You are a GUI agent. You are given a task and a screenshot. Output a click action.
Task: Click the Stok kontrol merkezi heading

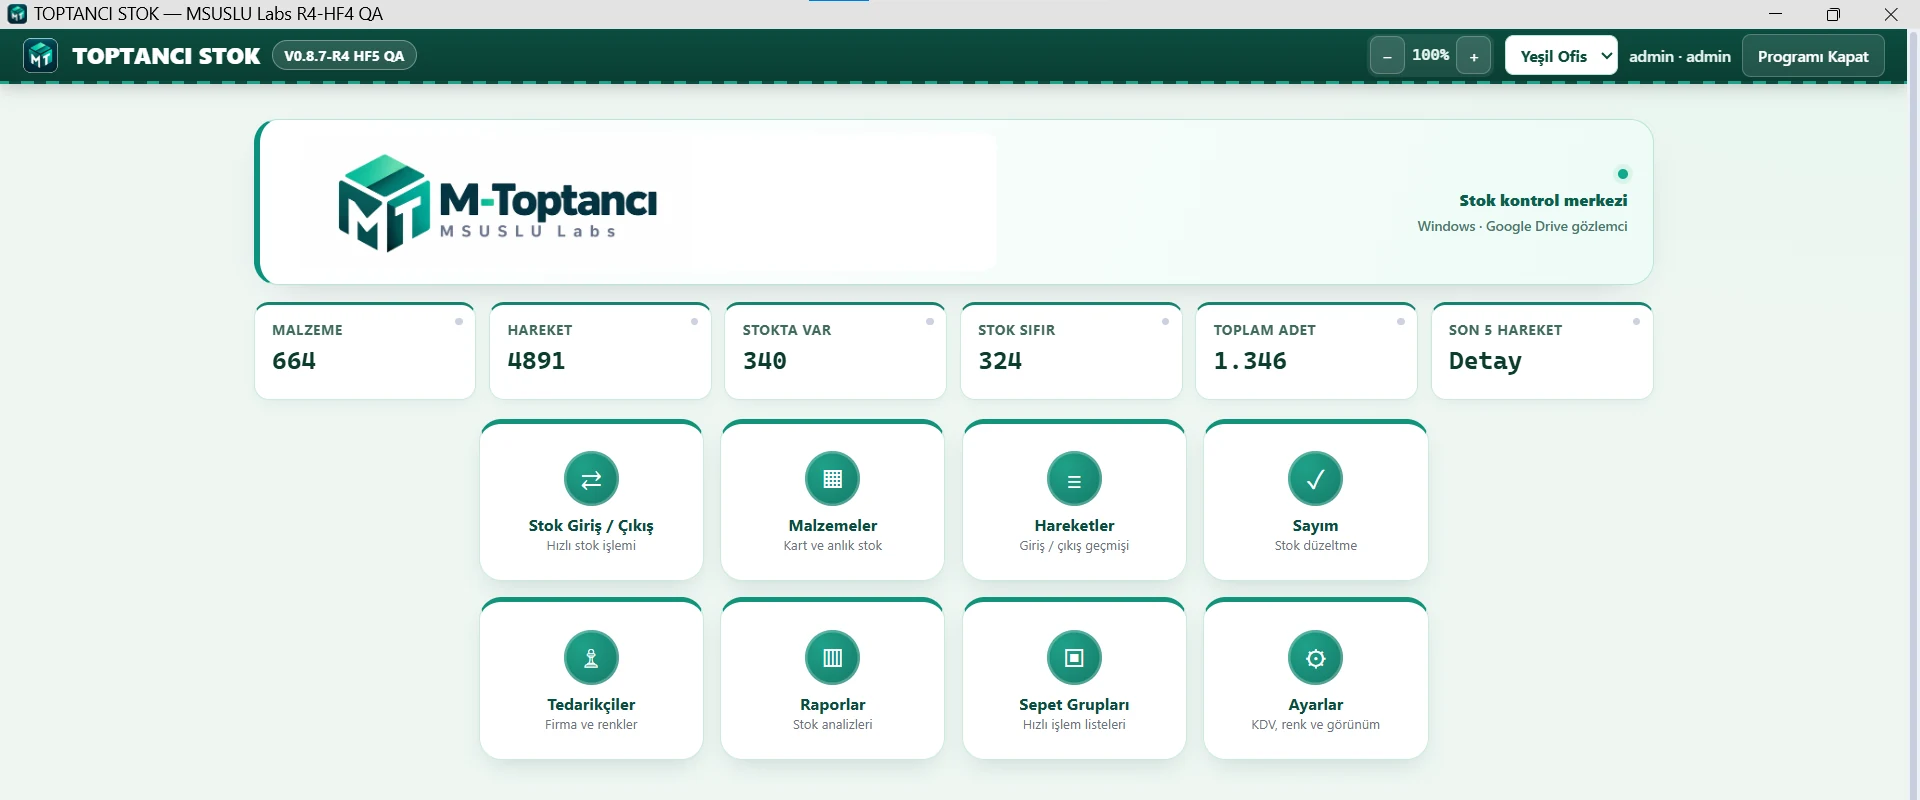(x=1543, y=201)
